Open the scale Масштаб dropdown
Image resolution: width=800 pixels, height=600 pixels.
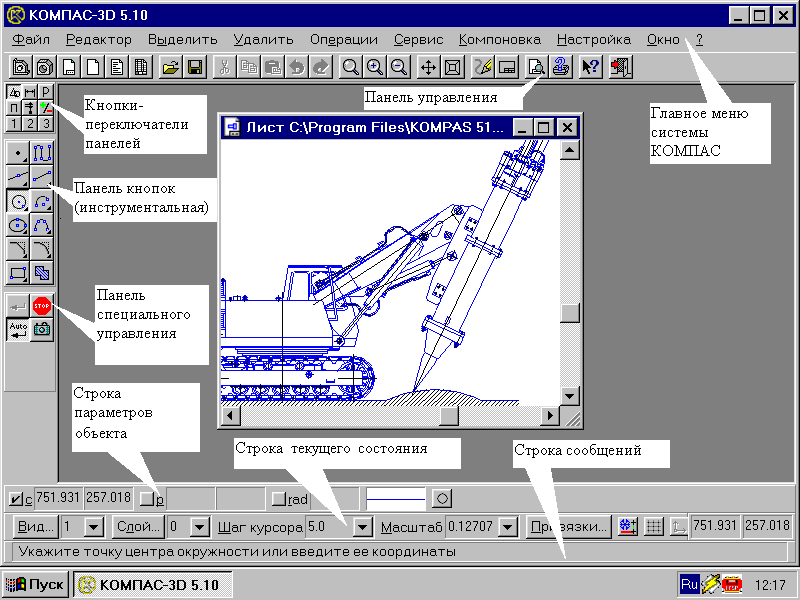[508, 527]
